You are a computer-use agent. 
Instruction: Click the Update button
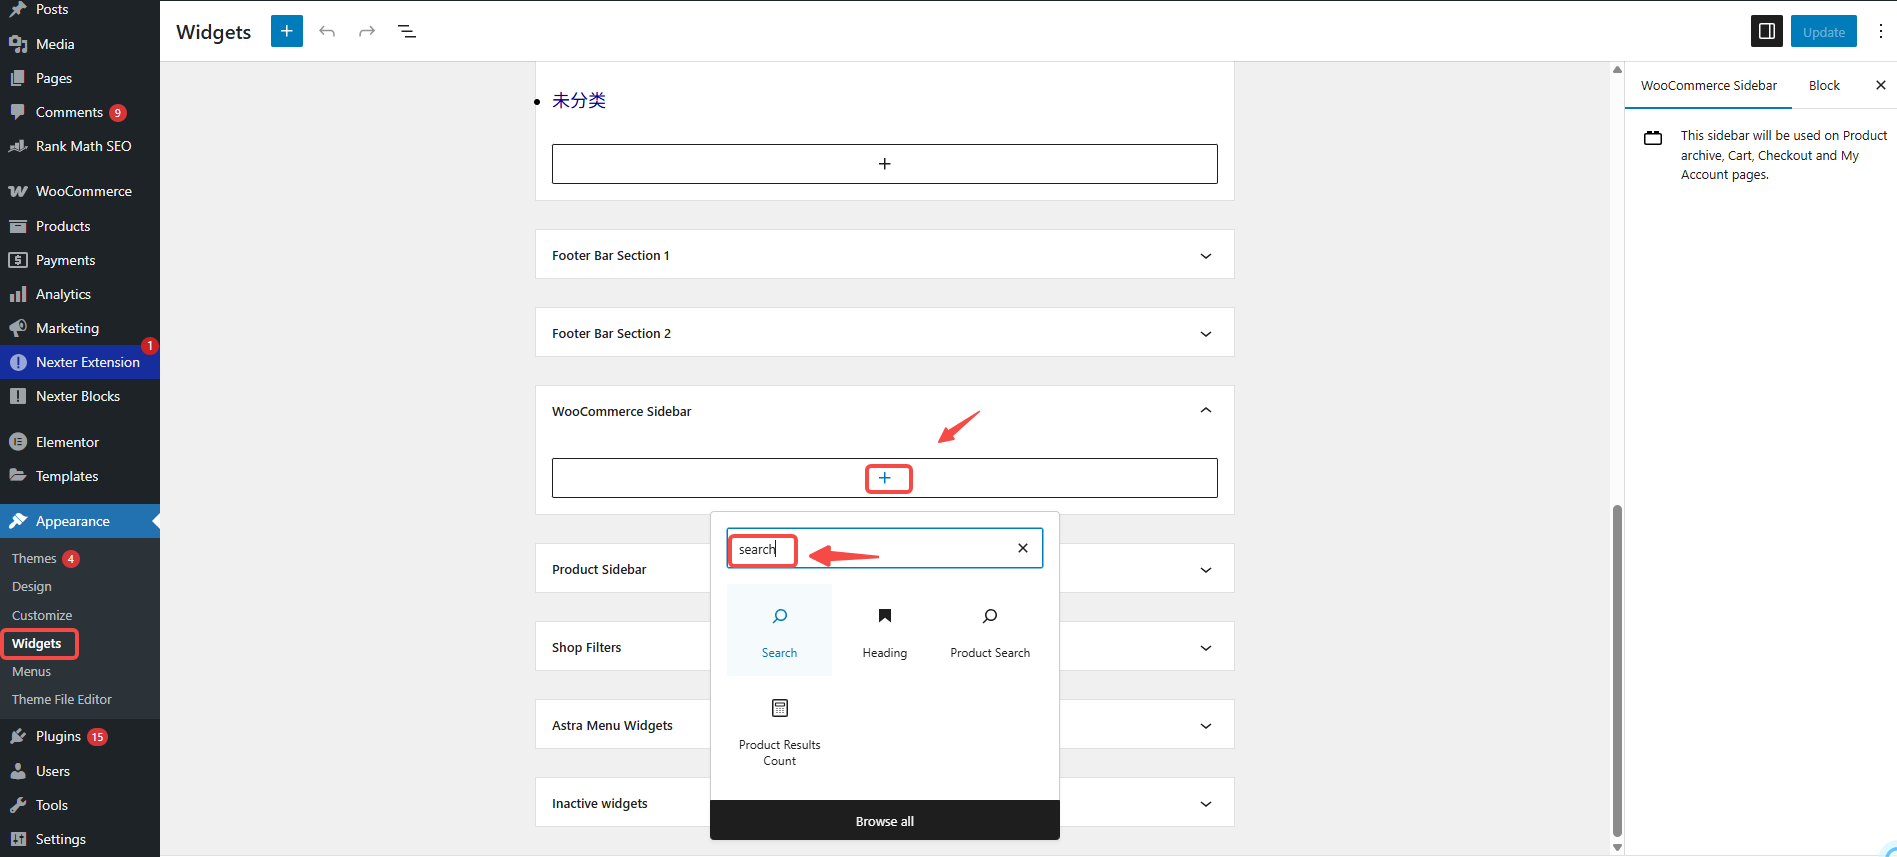tap(1823, 32)
